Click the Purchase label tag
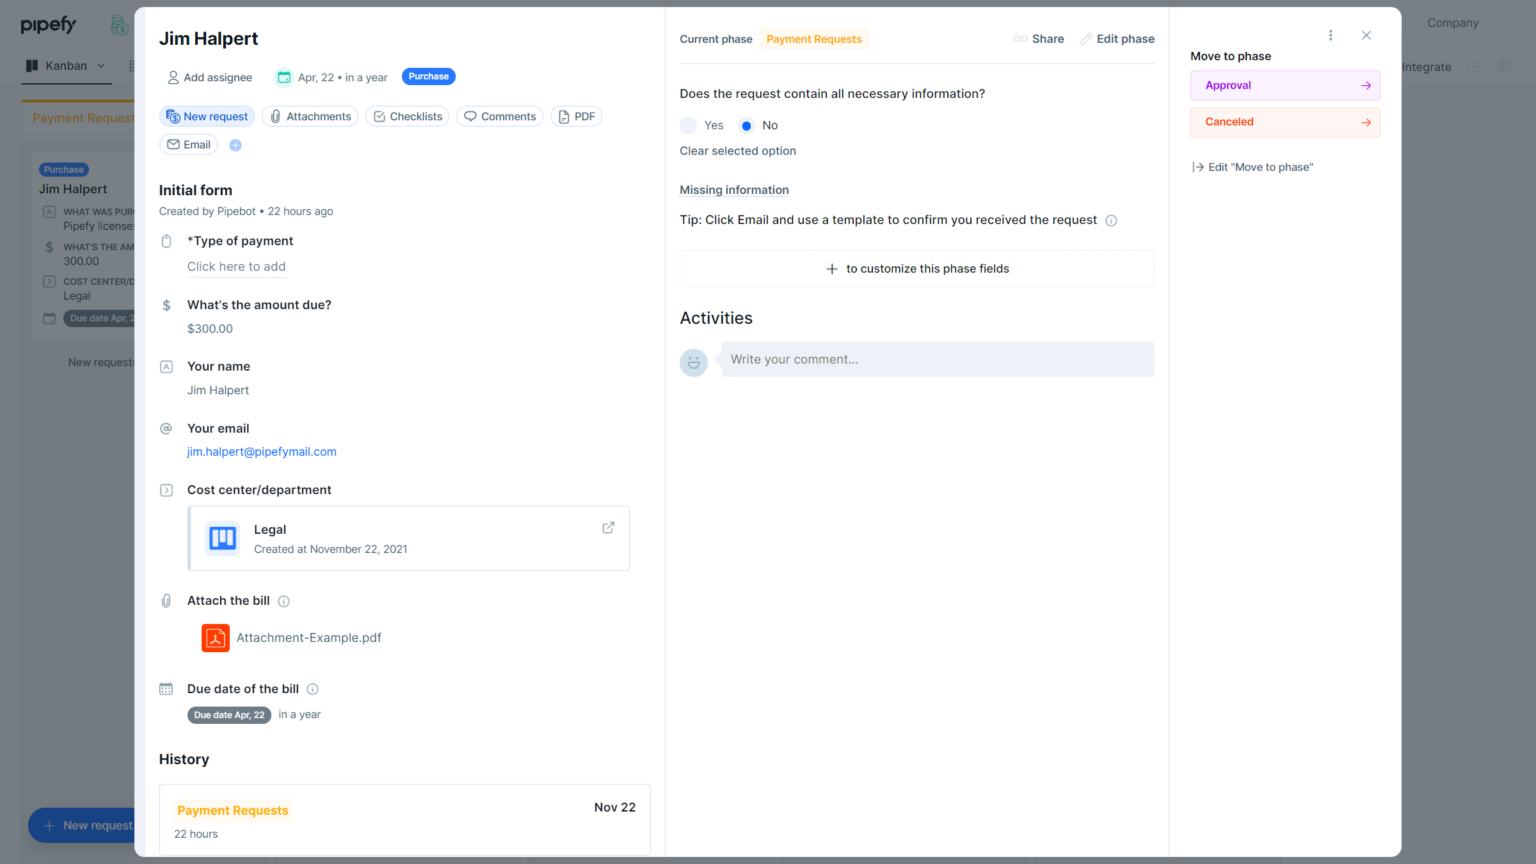 tap(428, 76)
